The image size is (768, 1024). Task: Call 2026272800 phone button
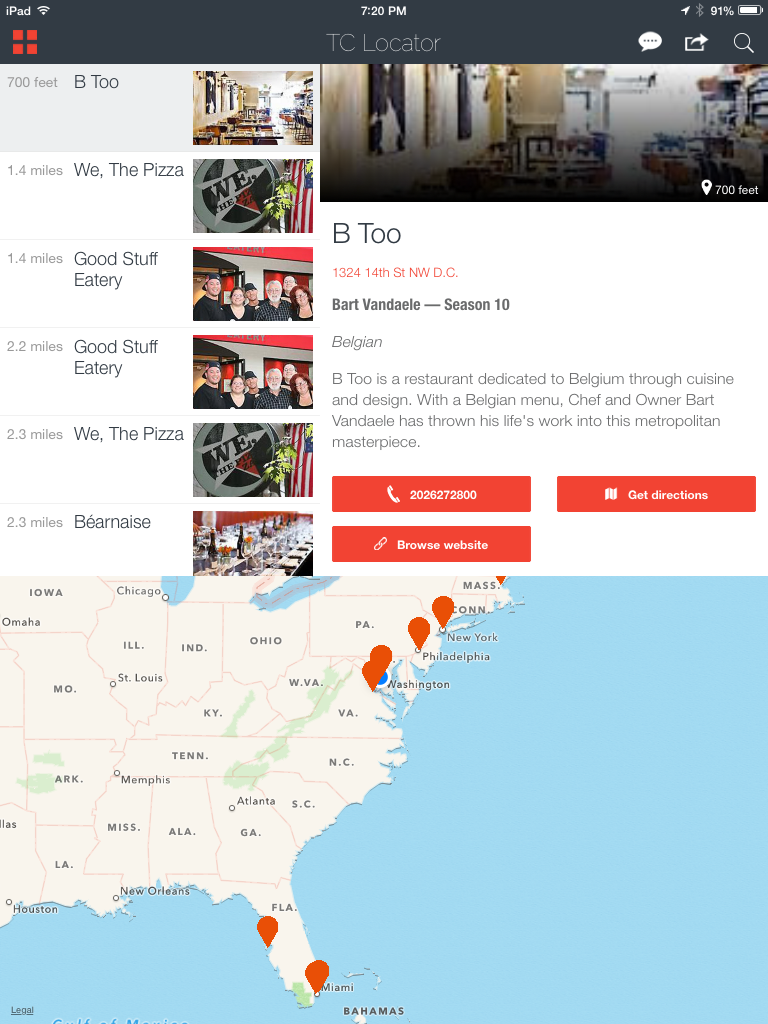click(431, 494)
